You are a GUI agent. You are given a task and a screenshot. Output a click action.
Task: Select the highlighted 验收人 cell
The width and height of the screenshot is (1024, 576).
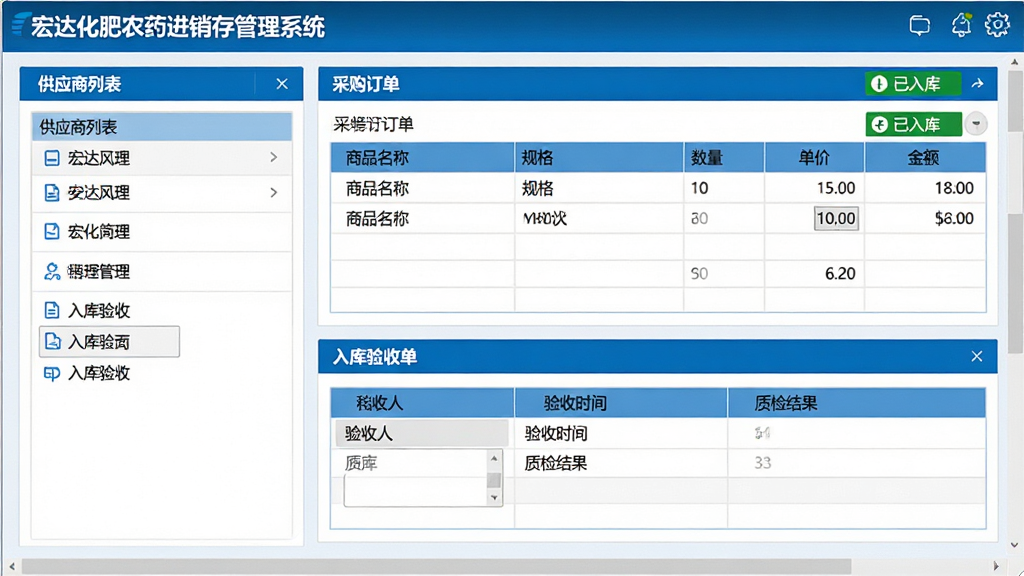422,433
